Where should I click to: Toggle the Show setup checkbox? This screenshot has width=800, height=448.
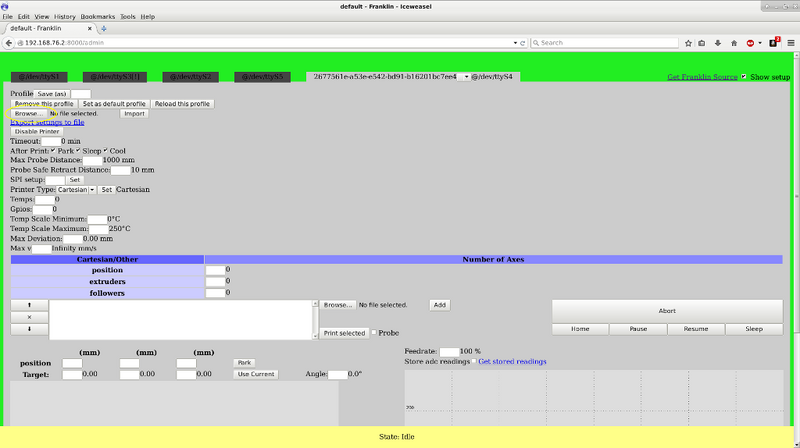(743, 77)
